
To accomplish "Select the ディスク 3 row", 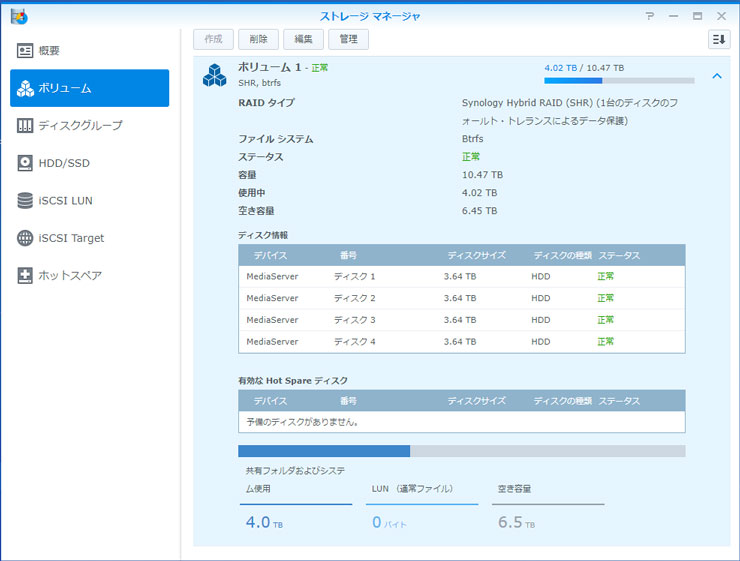I will (x=462, y=320).
